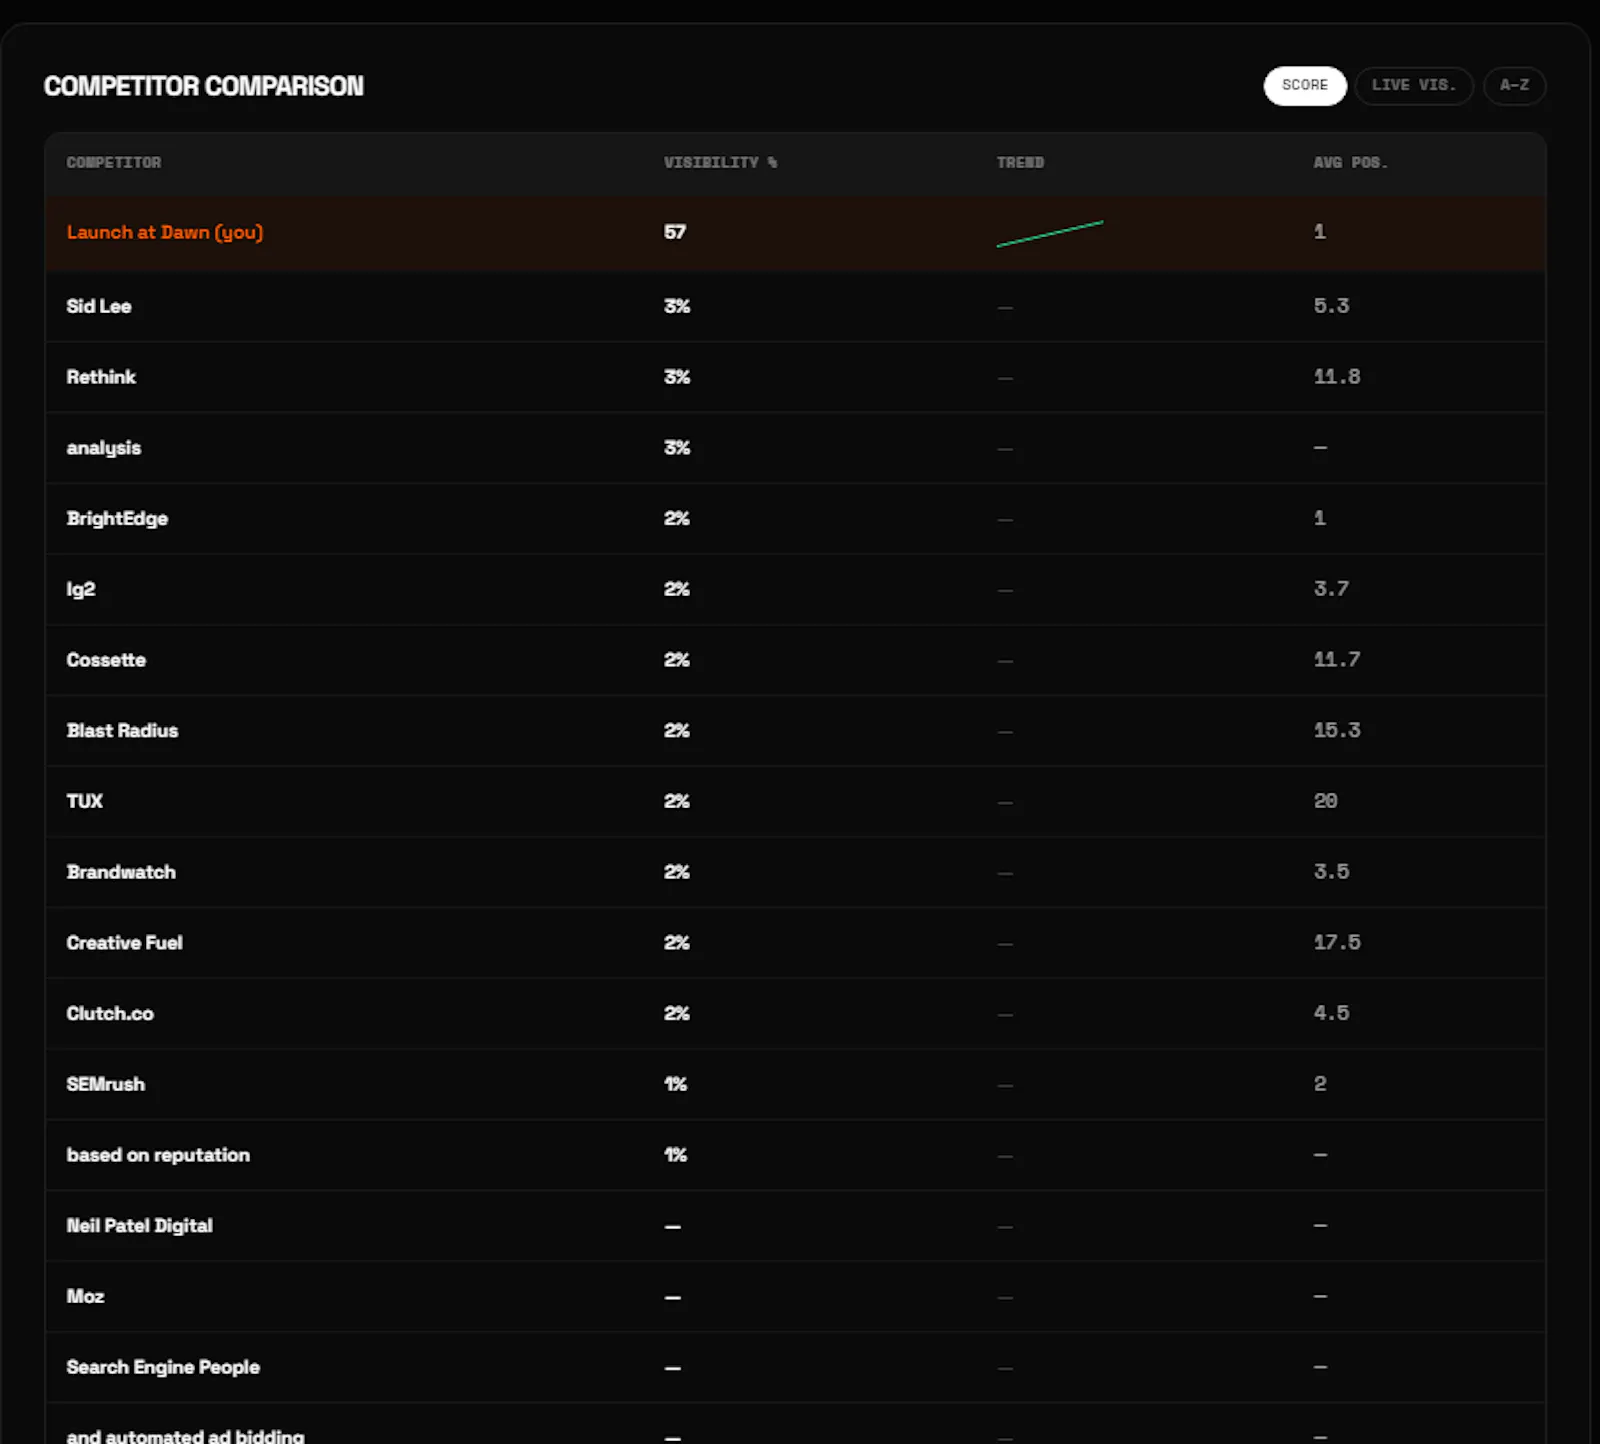
Task: Click Cossette's average position 11.7
Action: coord(1337,660)
